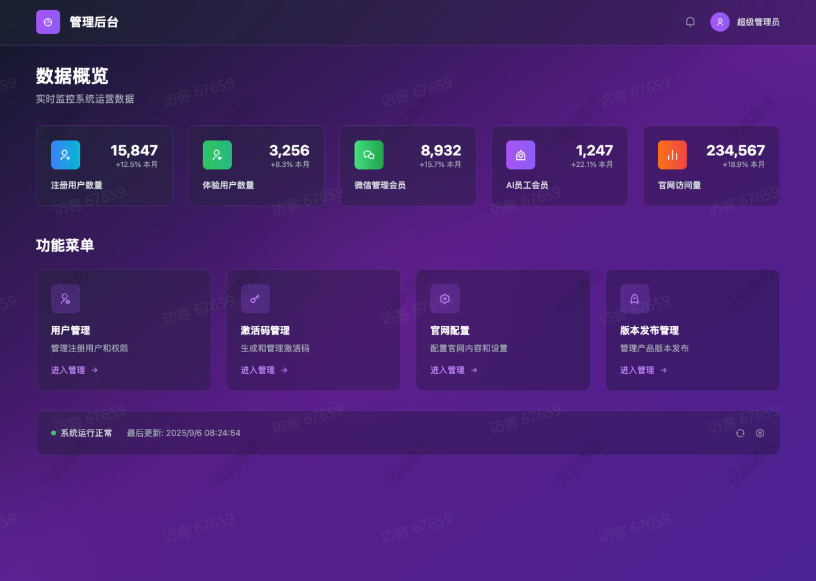Click the 激活码管理 key icon
816x581 pixels.
click(x=255, y=298)
